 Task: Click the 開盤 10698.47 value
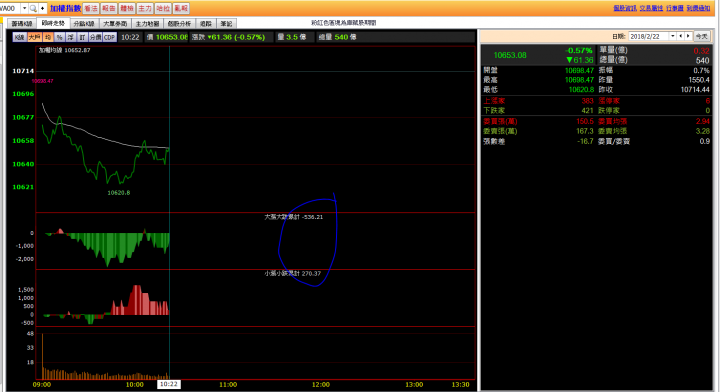[x=579, y=70]
